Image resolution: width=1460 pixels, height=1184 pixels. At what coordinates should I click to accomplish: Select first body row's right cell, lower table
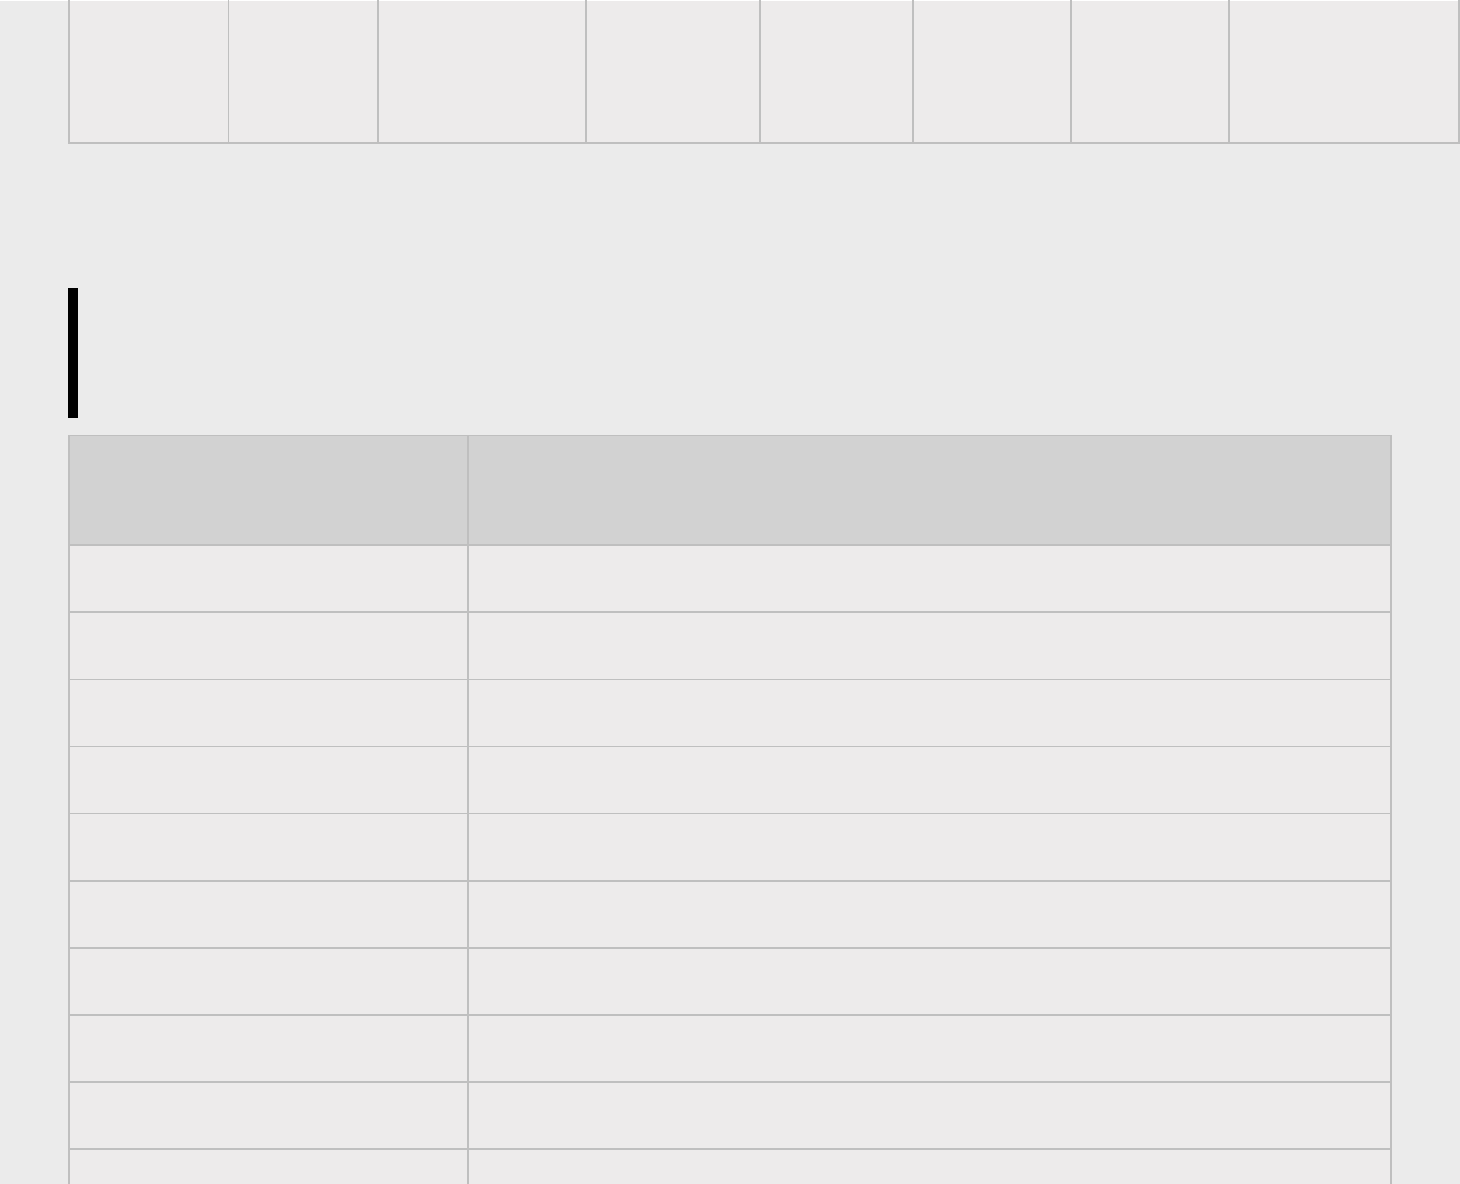pos(929,578)
